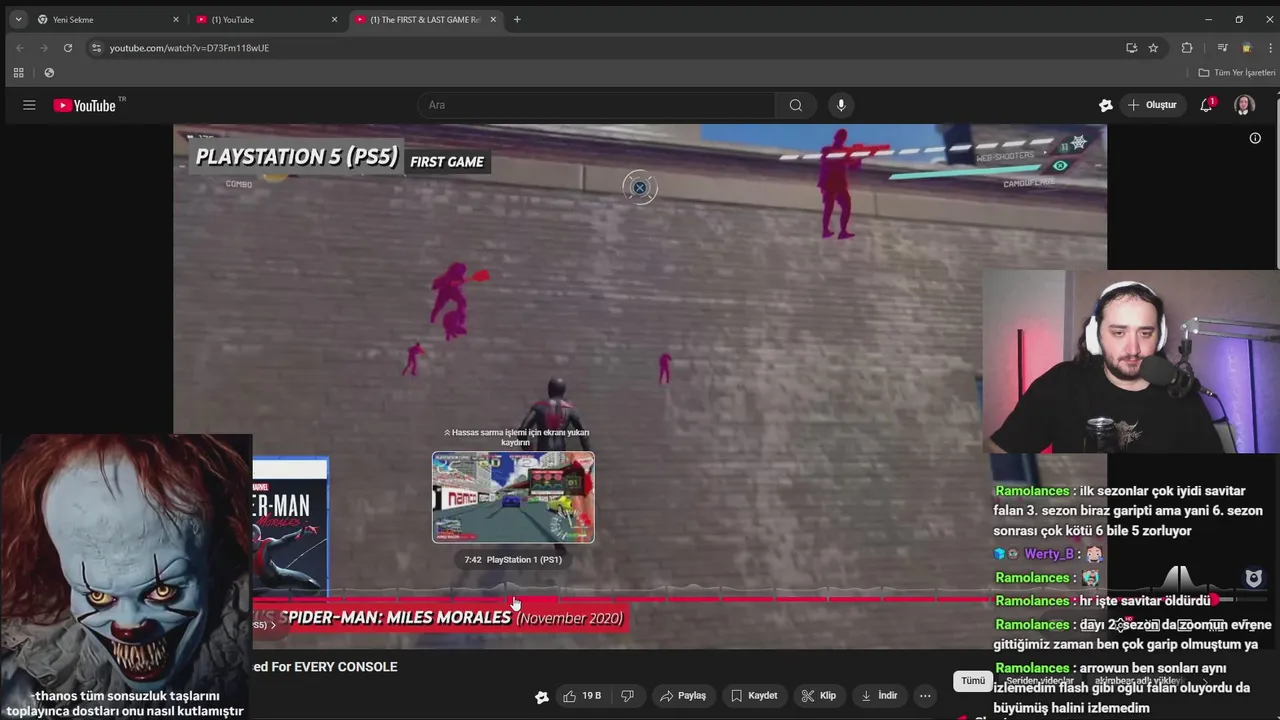Open more actions three-dot menu

[x=925, y=696]
